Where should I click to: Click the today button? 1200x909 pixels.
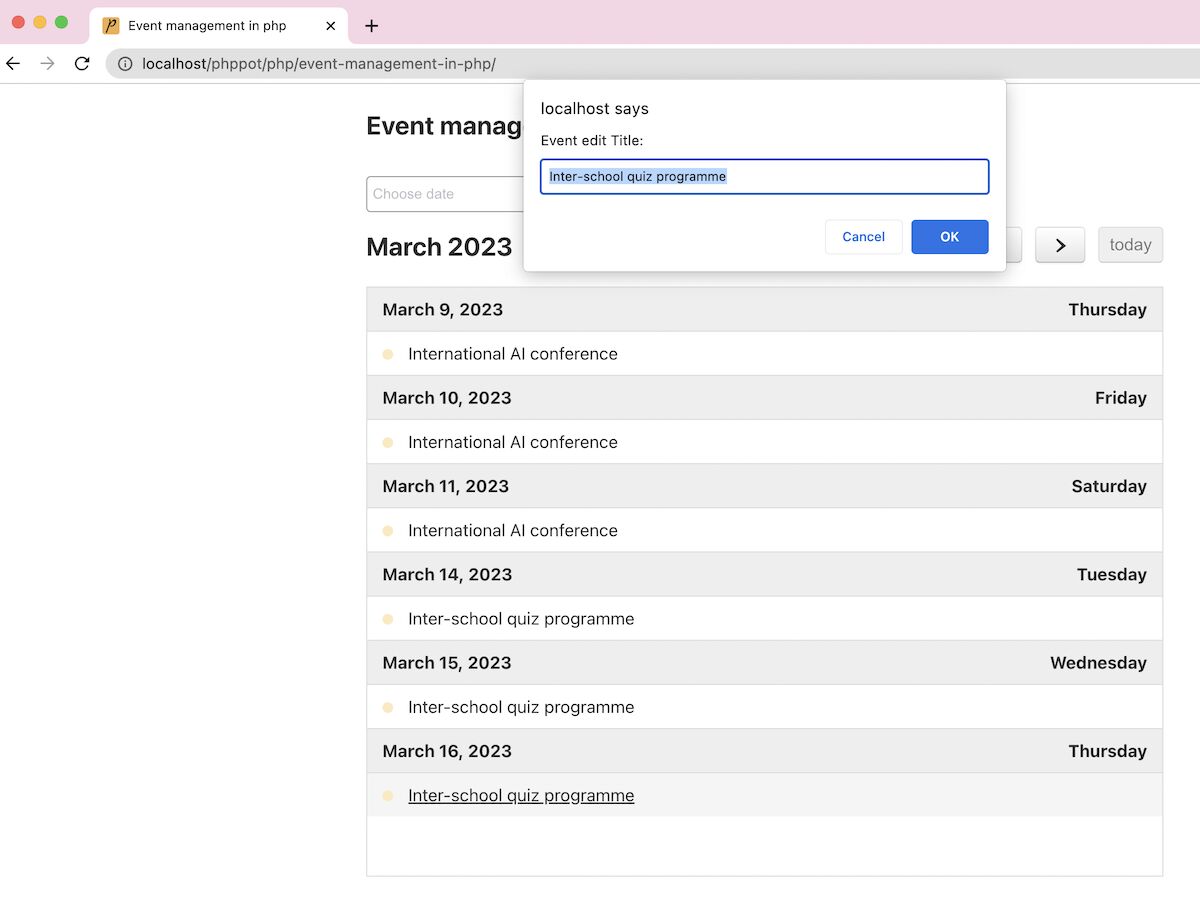(x=1130, y=245)
